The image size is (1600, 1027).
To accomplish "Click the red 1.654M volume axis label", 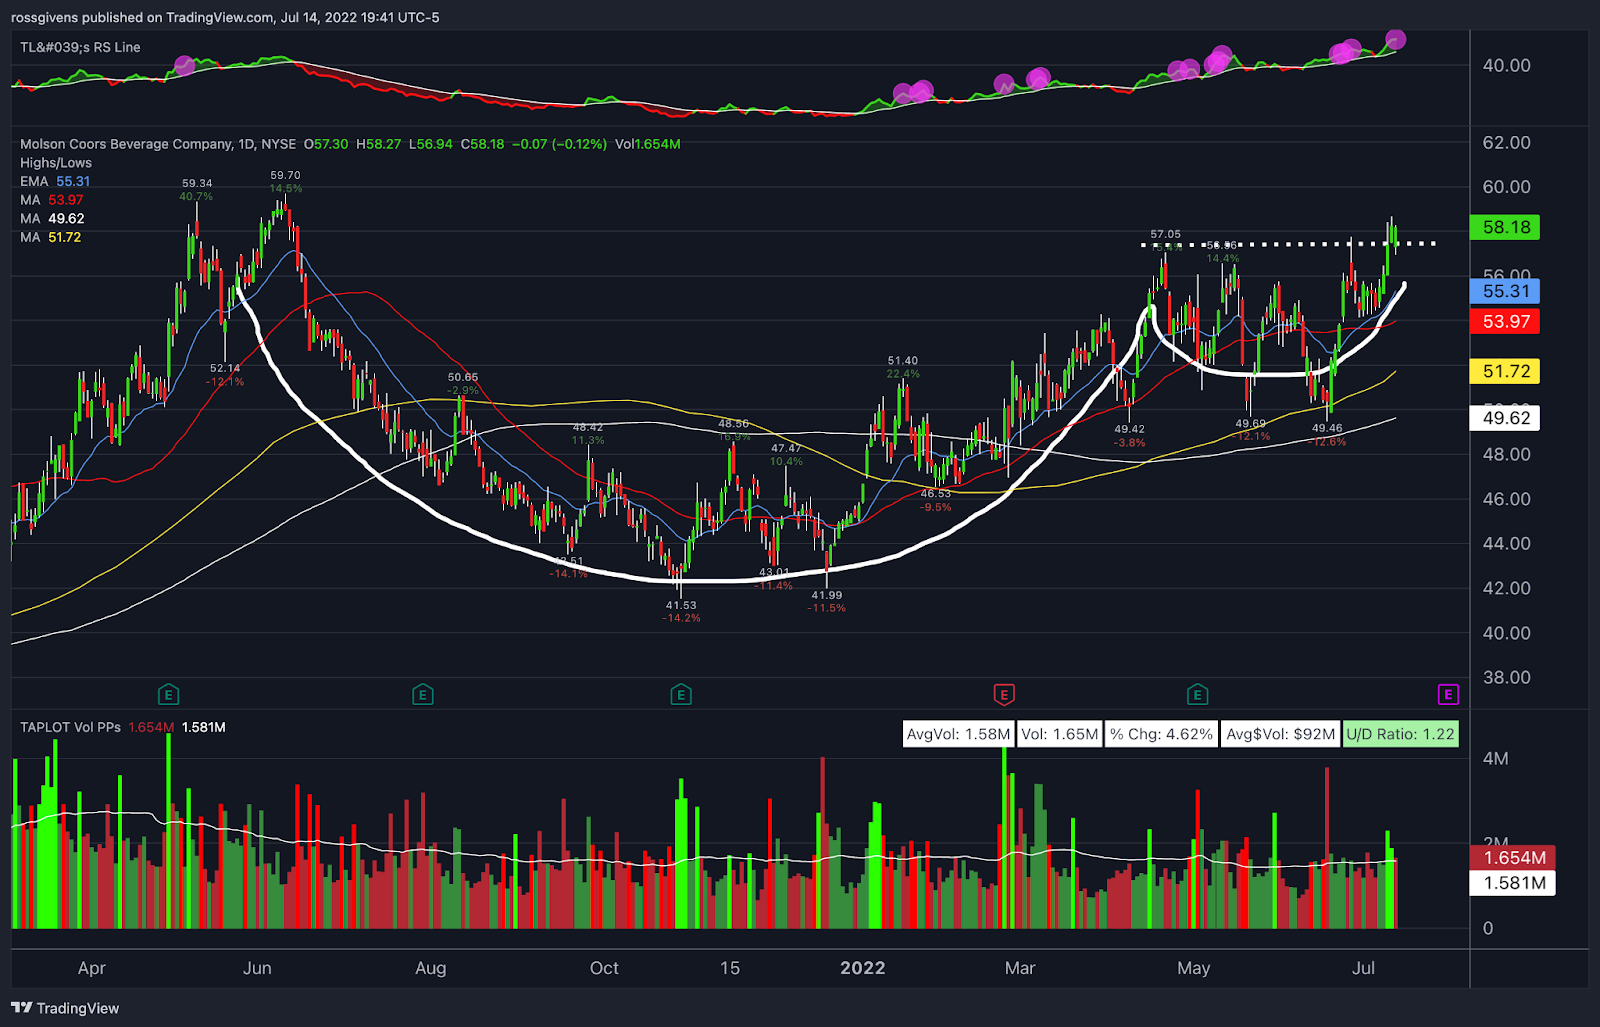I will pos(1513,858).
